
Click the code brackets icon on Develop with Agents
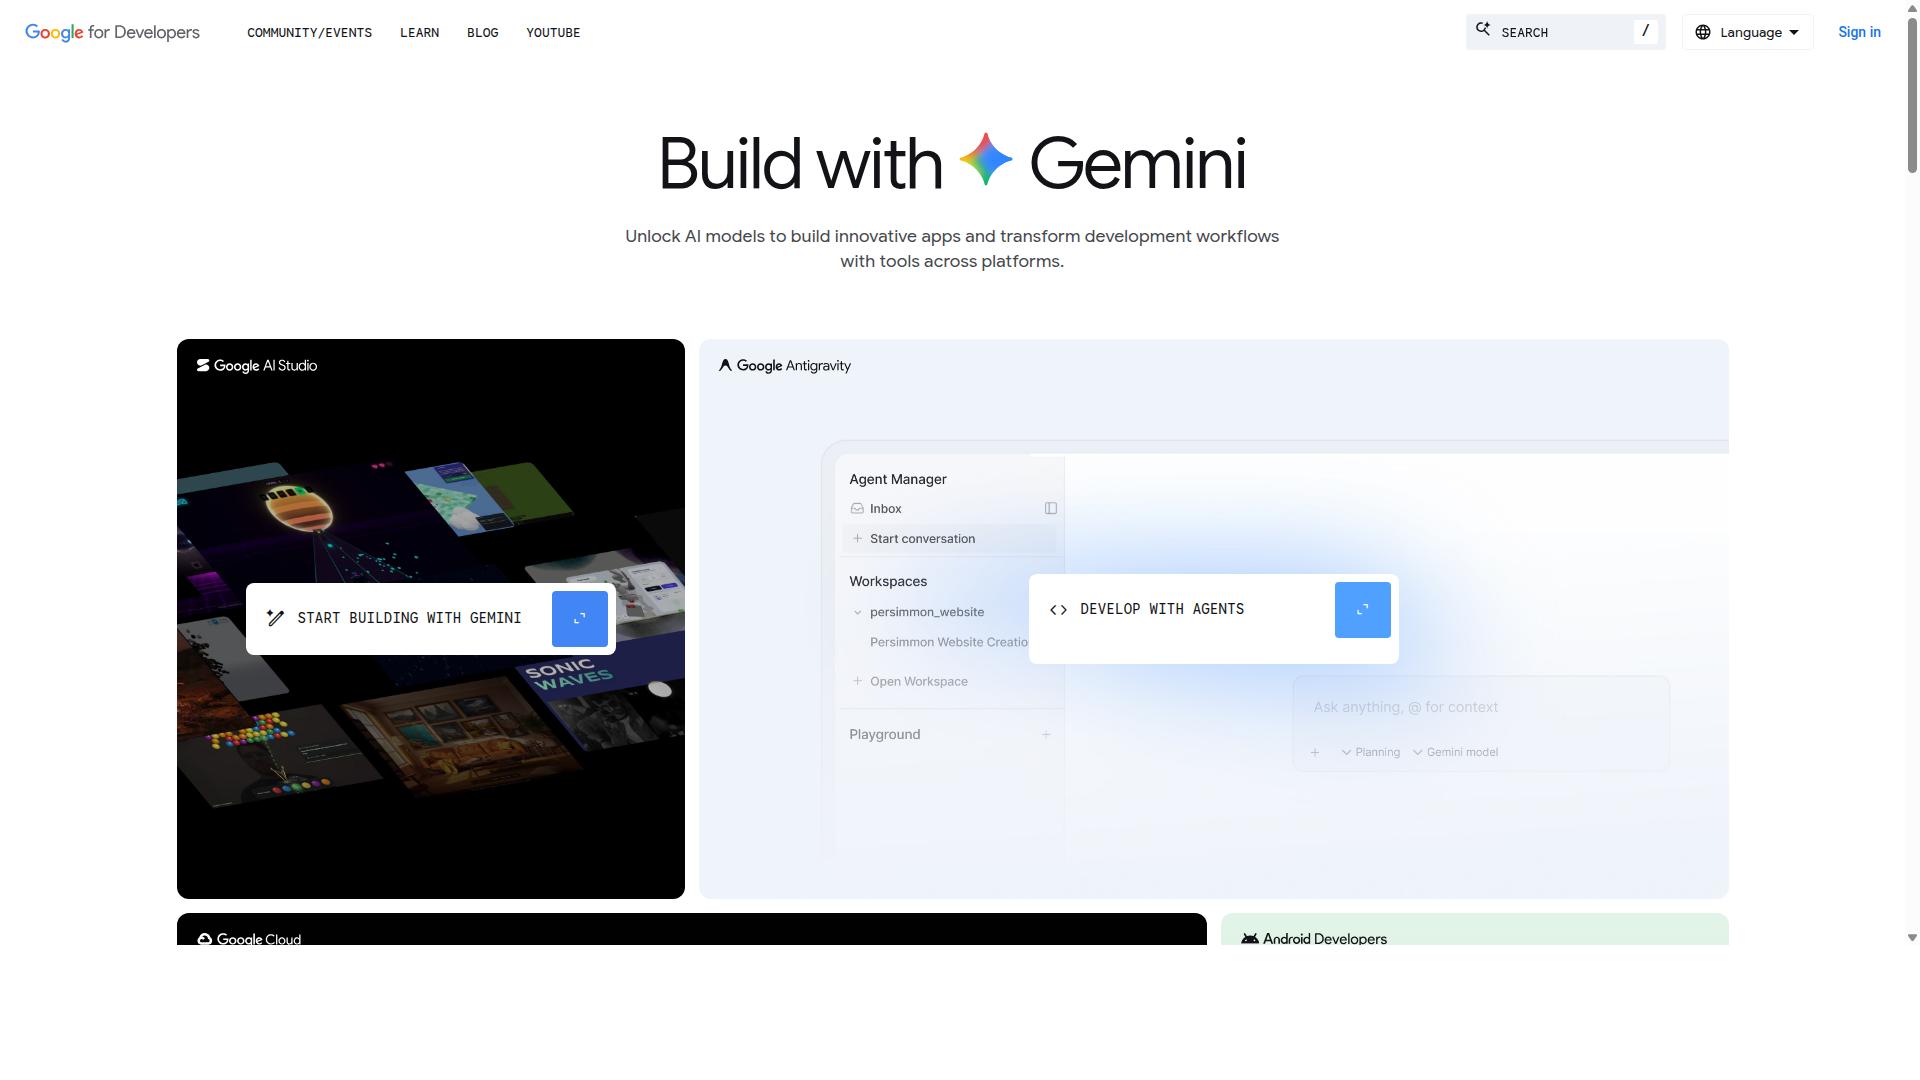(1058, 610)
